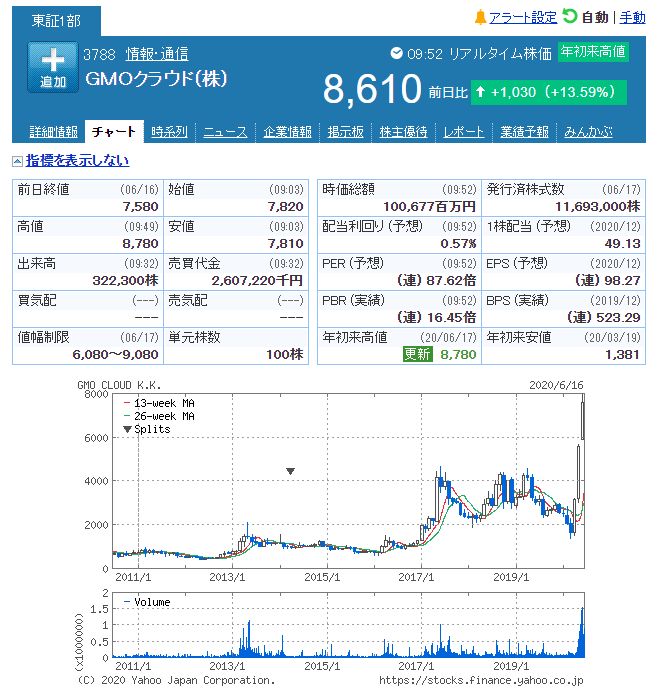Screen dimensions: 657x692
Task: Open the 株主優待 tab
Action: click(x=403, y=132)
